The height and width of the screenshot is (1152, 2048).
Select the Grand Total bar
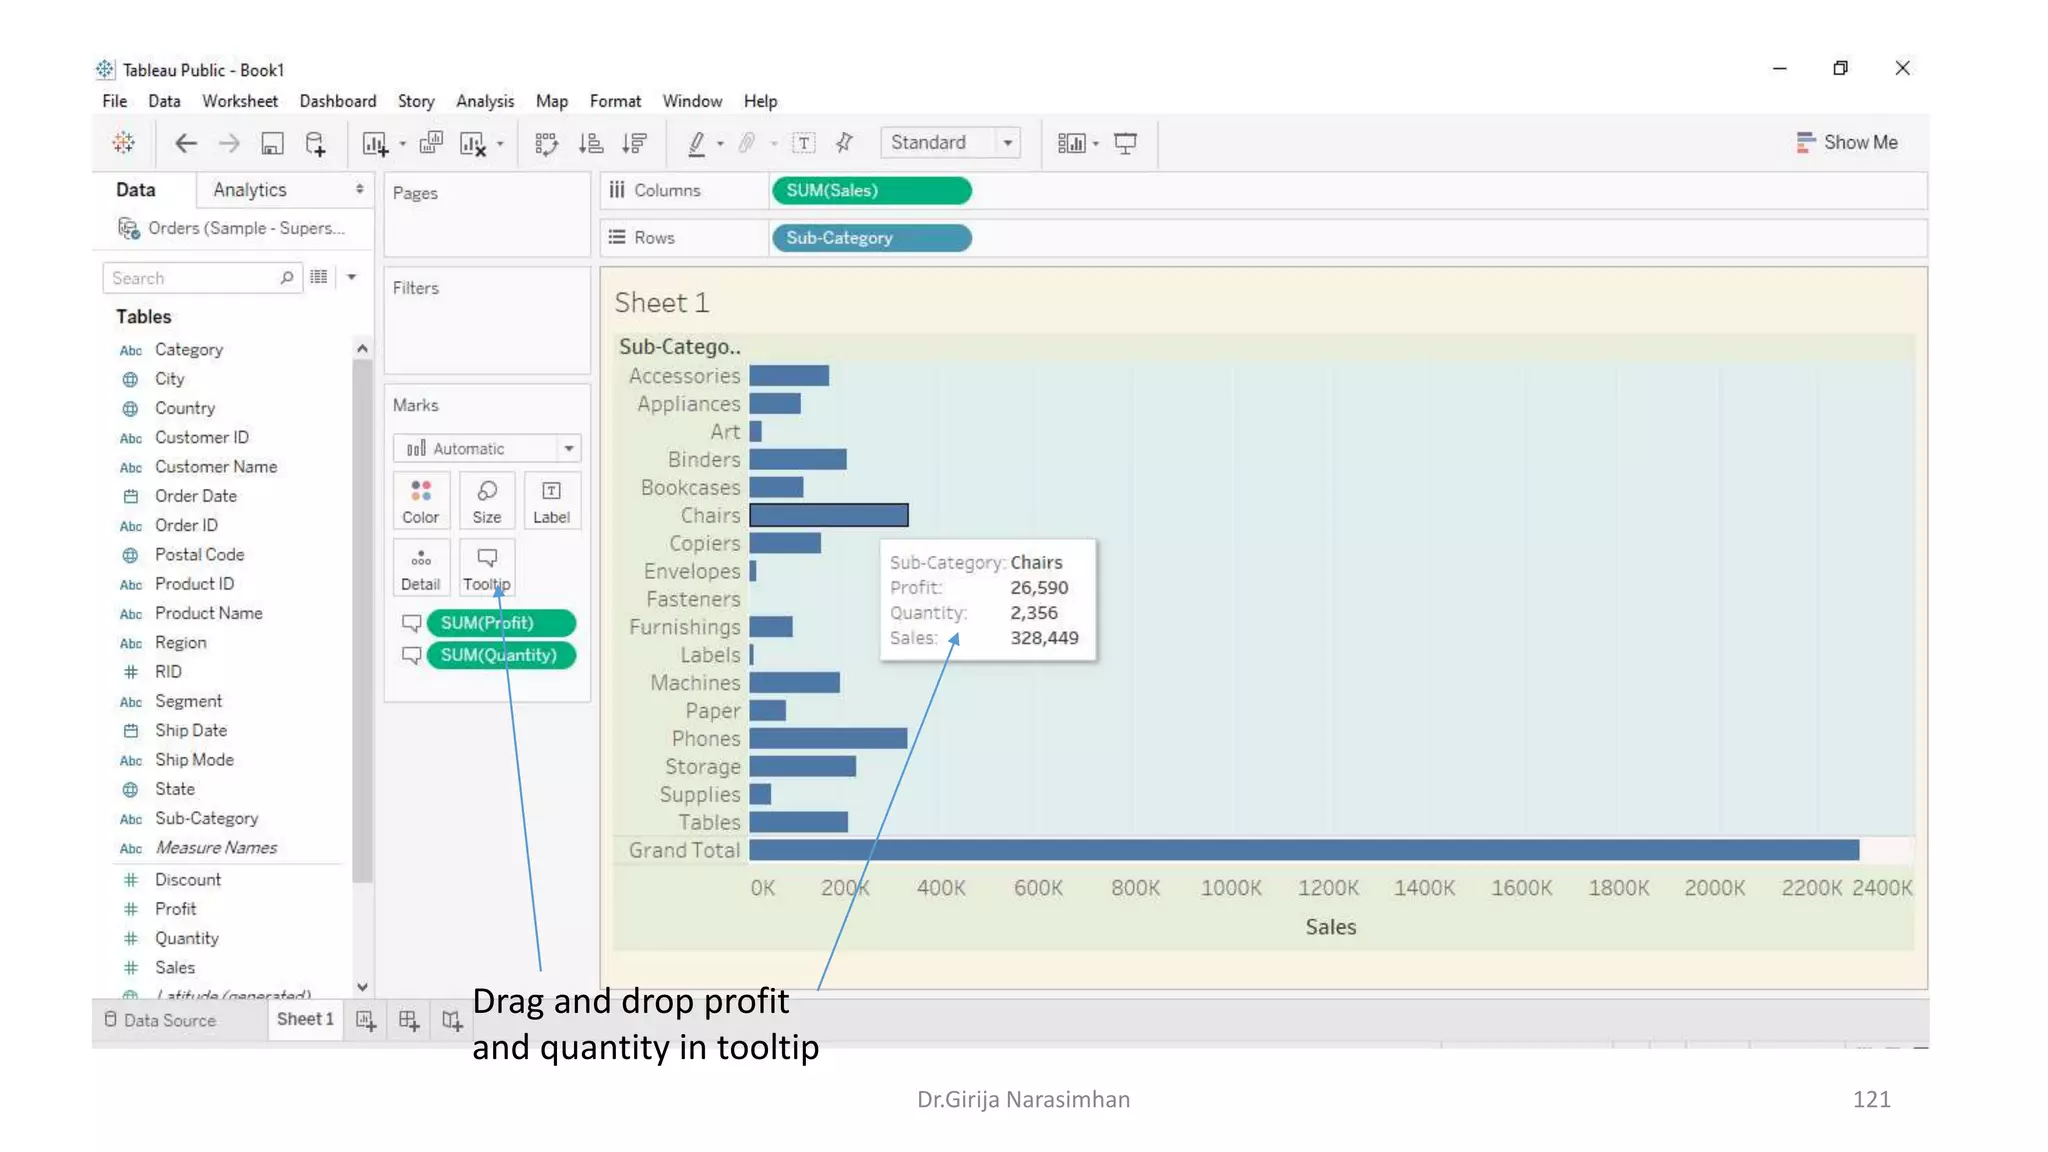1304,850
